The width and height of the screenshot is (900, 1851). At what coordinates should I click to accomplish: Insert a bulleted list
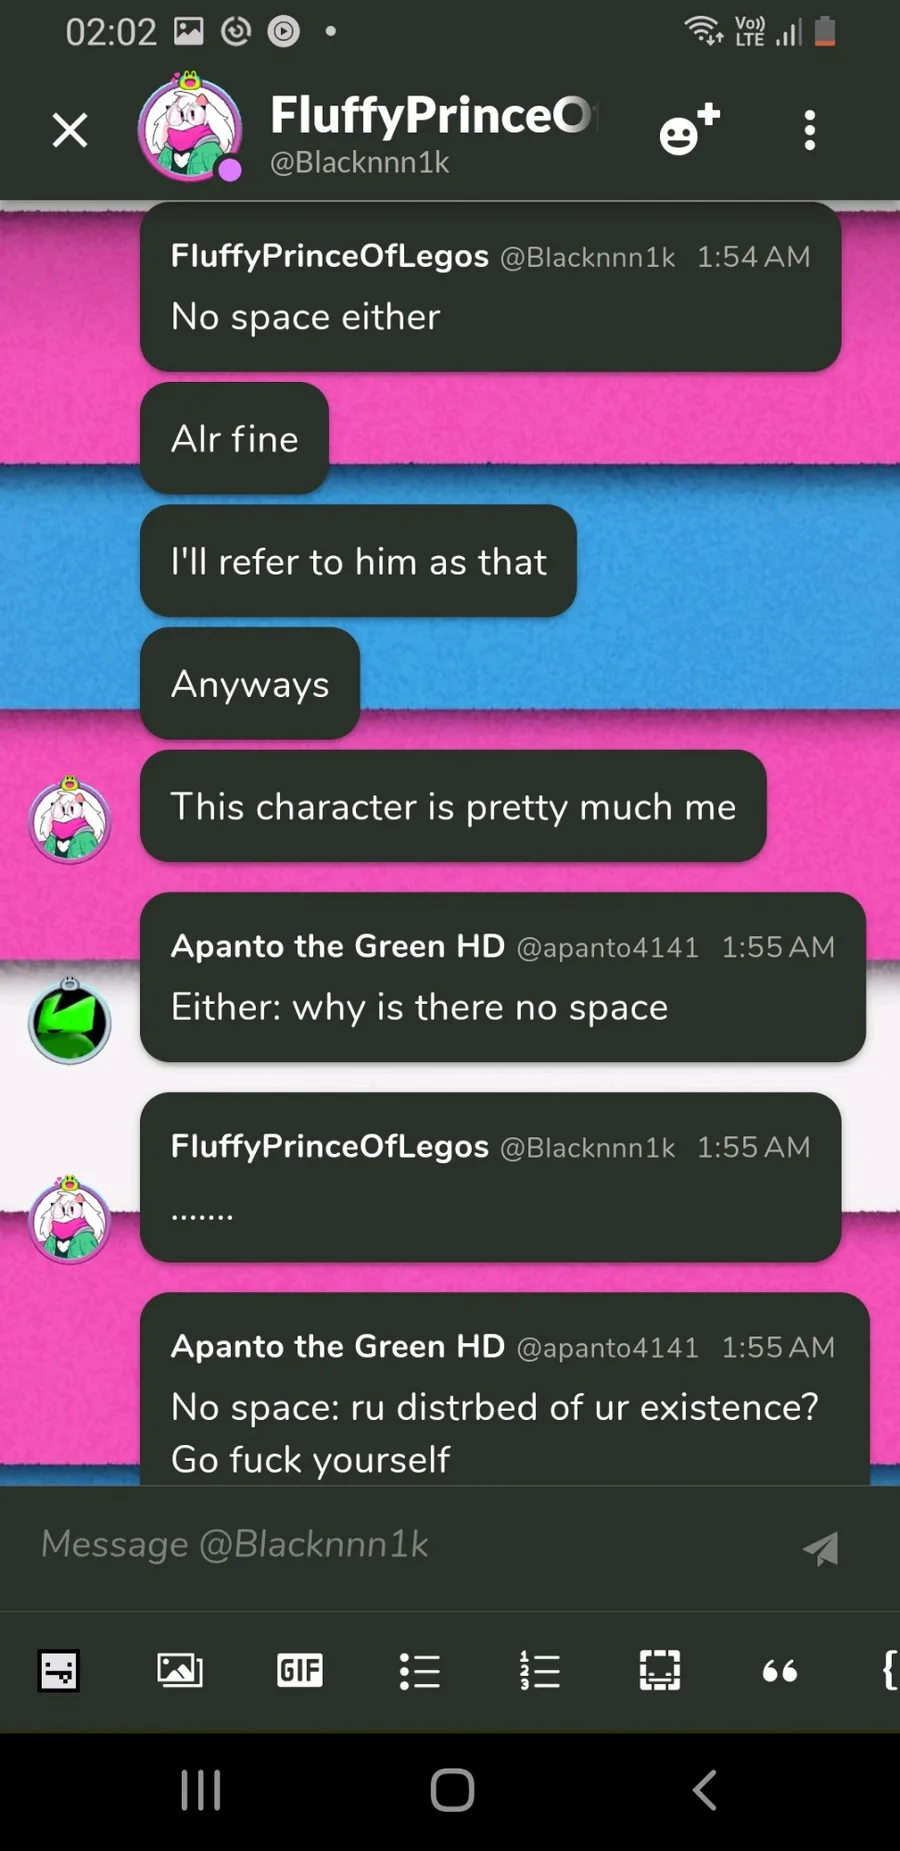point(420,1670)
